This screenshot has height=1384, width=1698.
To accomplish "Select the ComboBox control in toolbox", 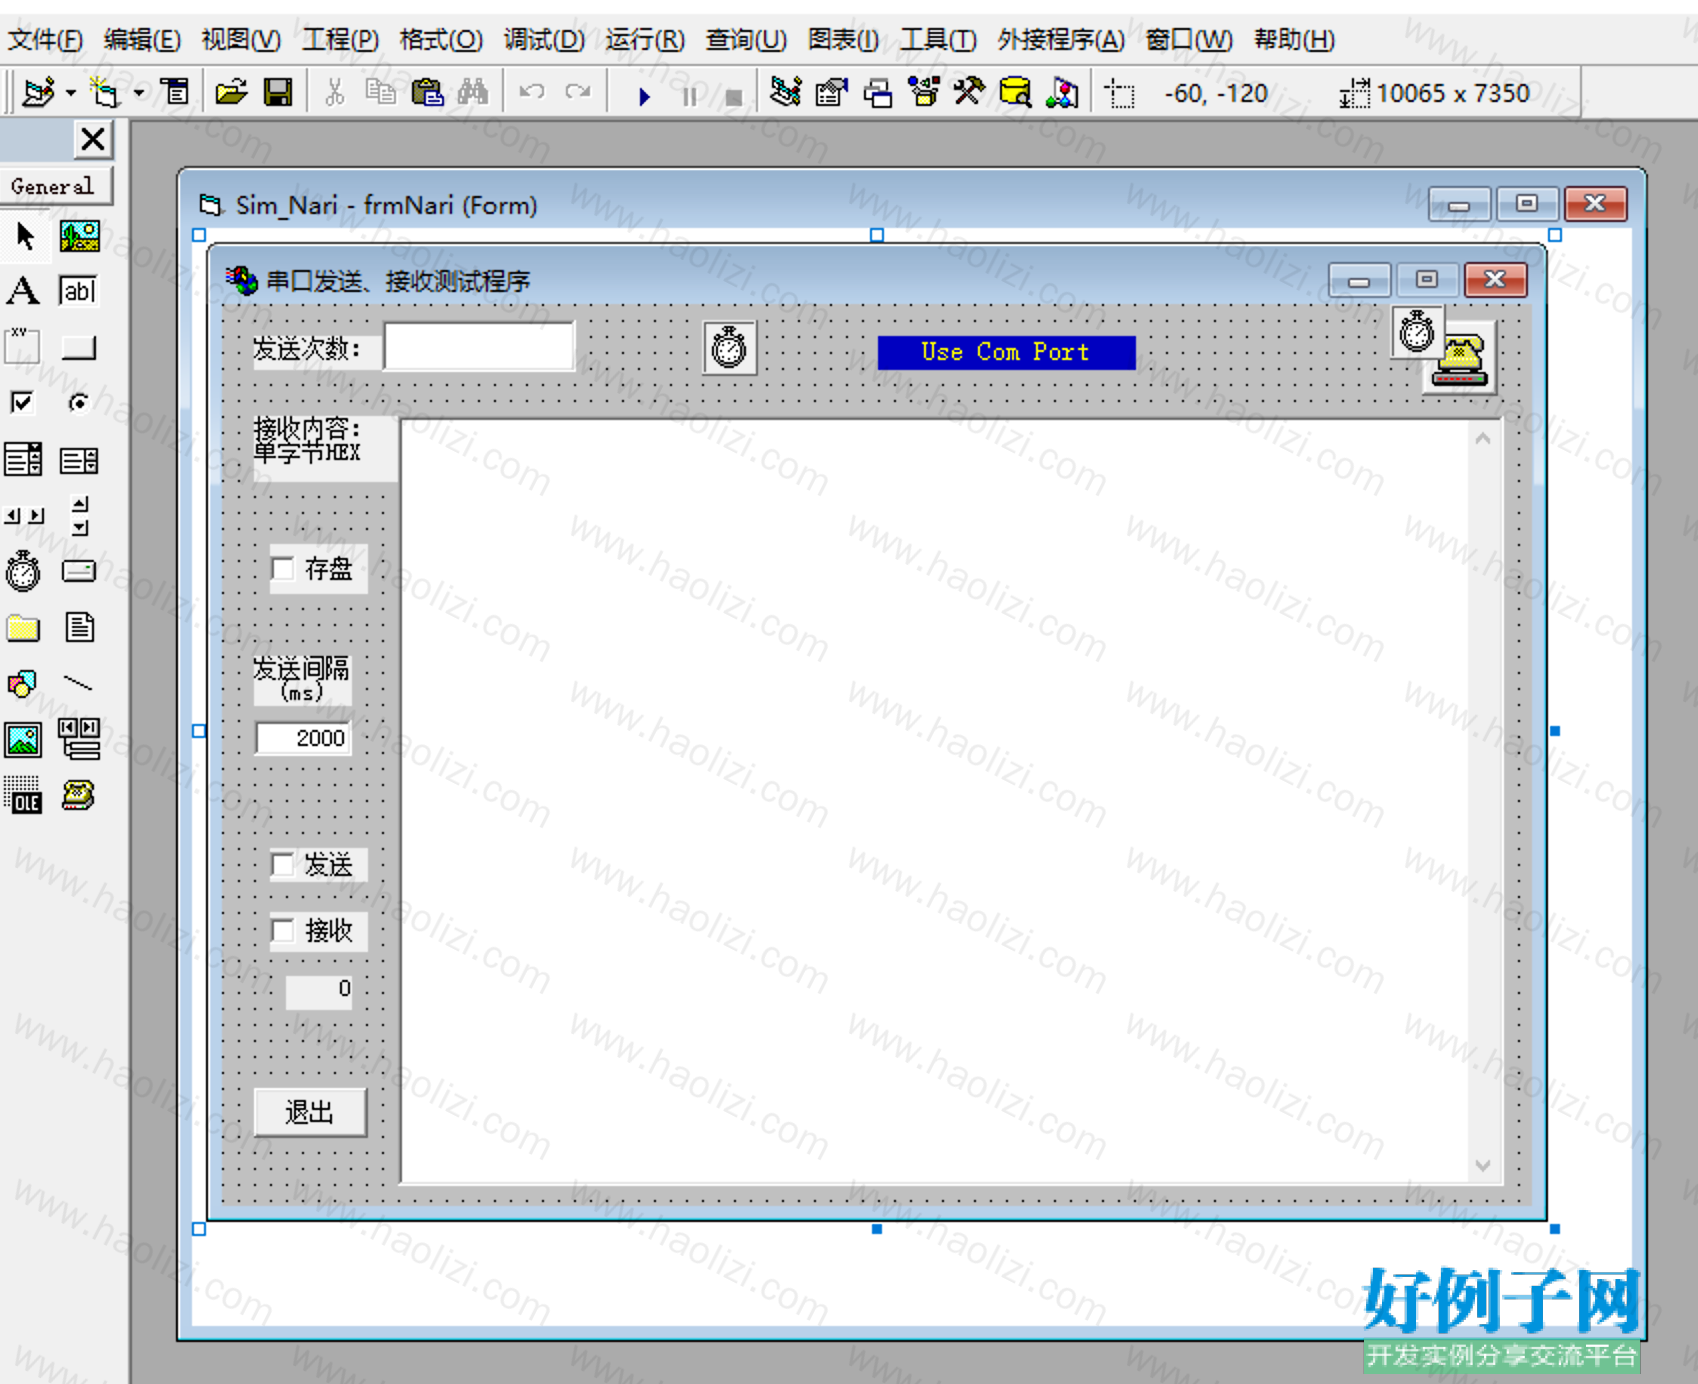I will point(23,460).
